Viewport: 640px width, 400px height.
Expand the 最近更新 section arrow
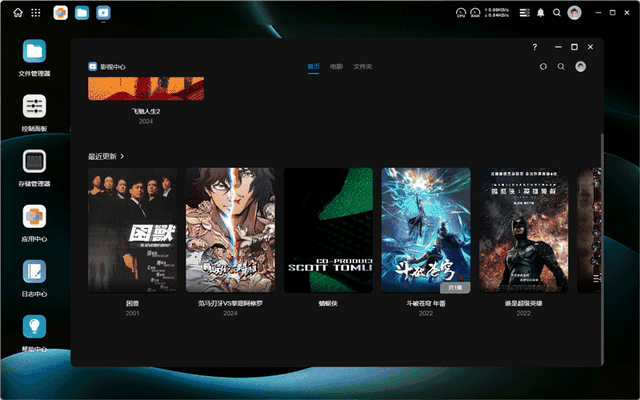[x=122, y=156]
